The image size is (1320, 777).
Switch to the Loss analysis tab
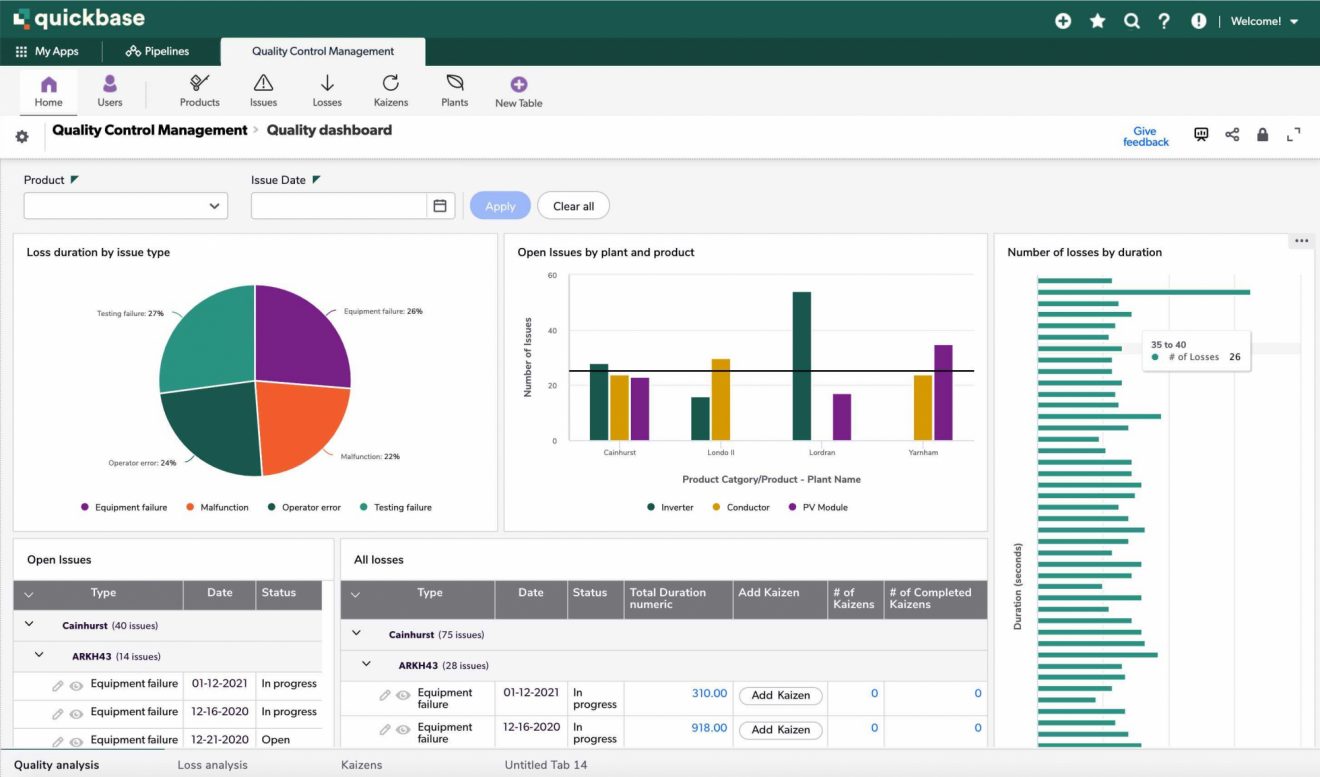pyautogui.click(x=212, y=765)
